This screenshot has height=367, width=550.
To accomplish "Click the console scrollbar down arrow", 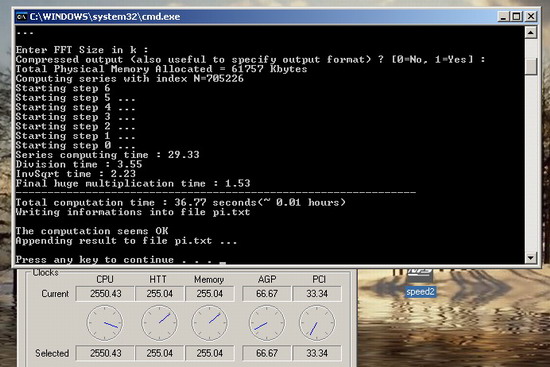I will (x=531, y=258).
